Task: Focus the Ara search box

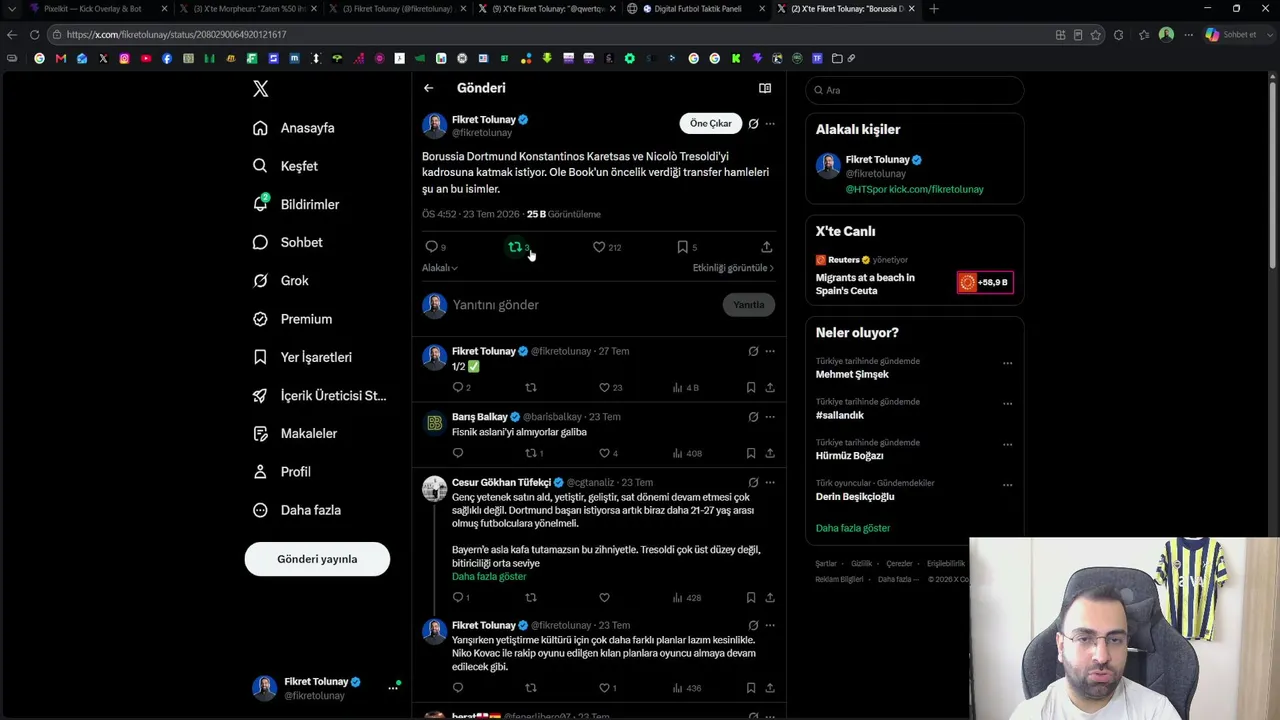Action: 915,90
